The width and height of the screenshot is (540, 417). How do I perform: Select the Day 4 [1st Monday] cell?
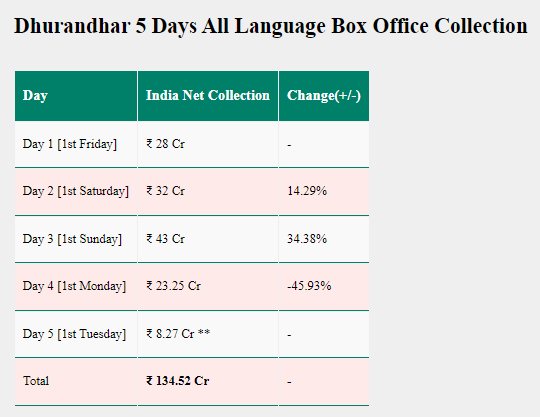tap(74, 286)
